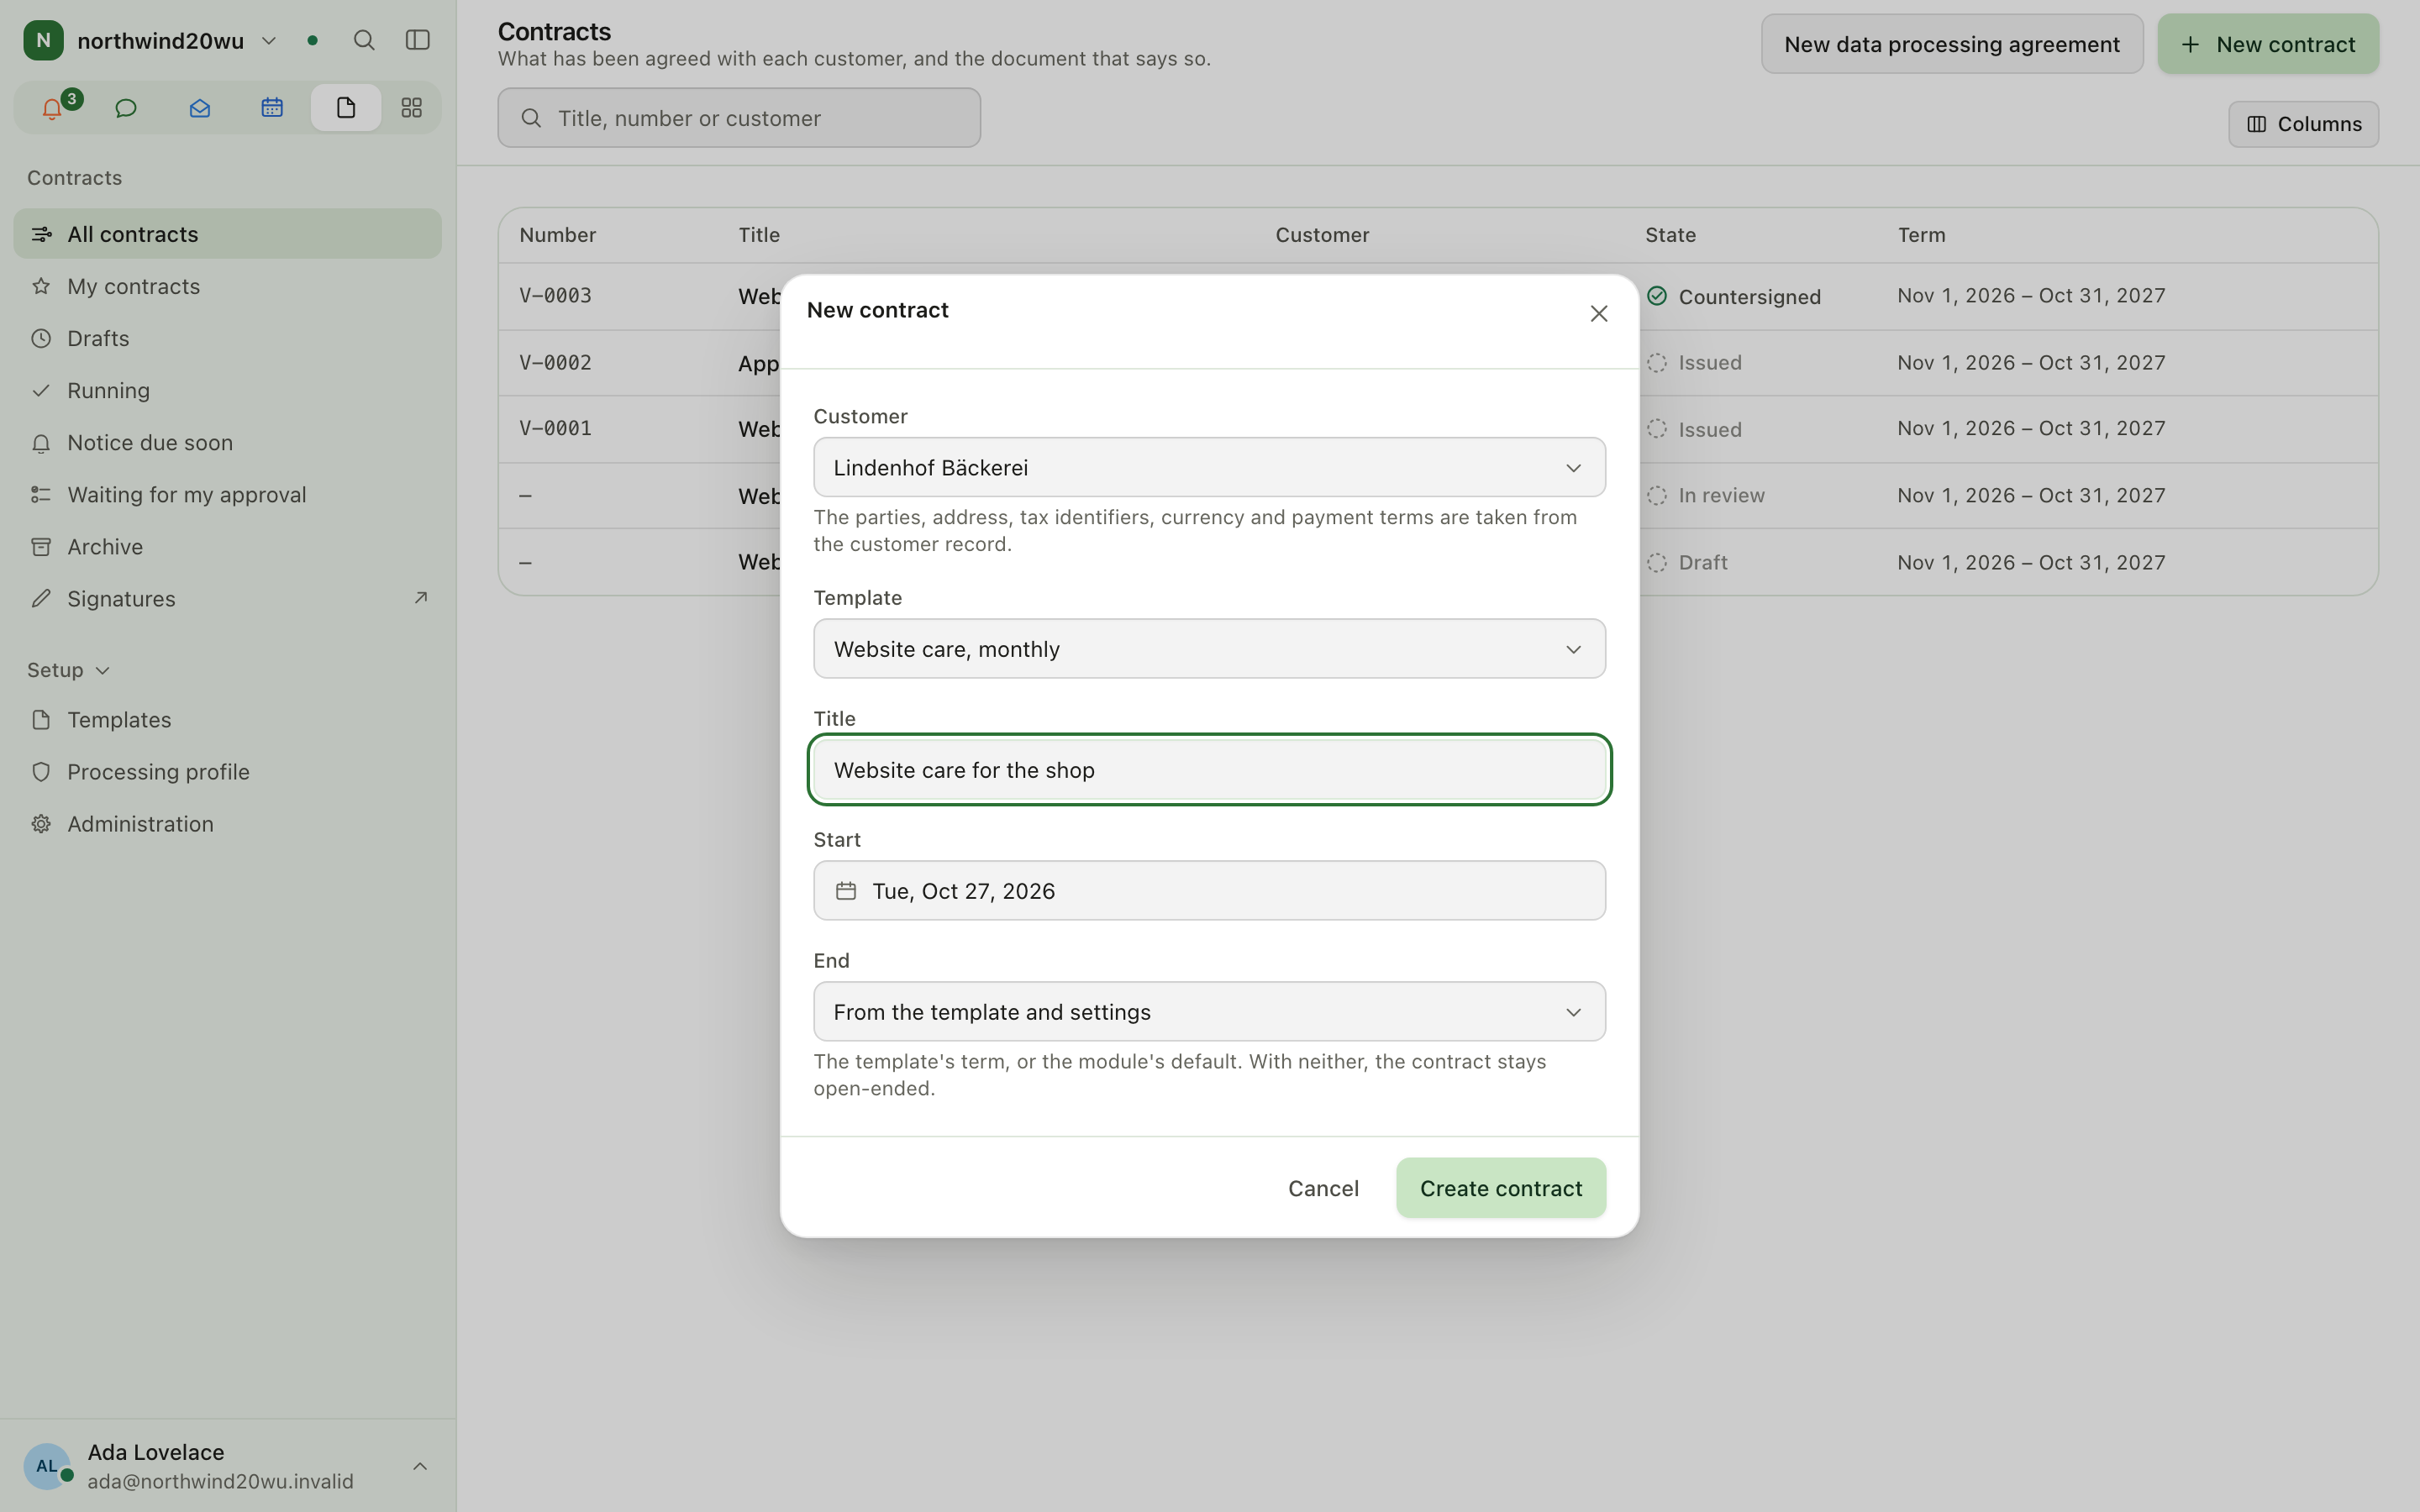The image size is (2420, 1512).
Task: Open the Customer dropdown Lindenhof Bäckerei
Action: [x=1209, y=467]
